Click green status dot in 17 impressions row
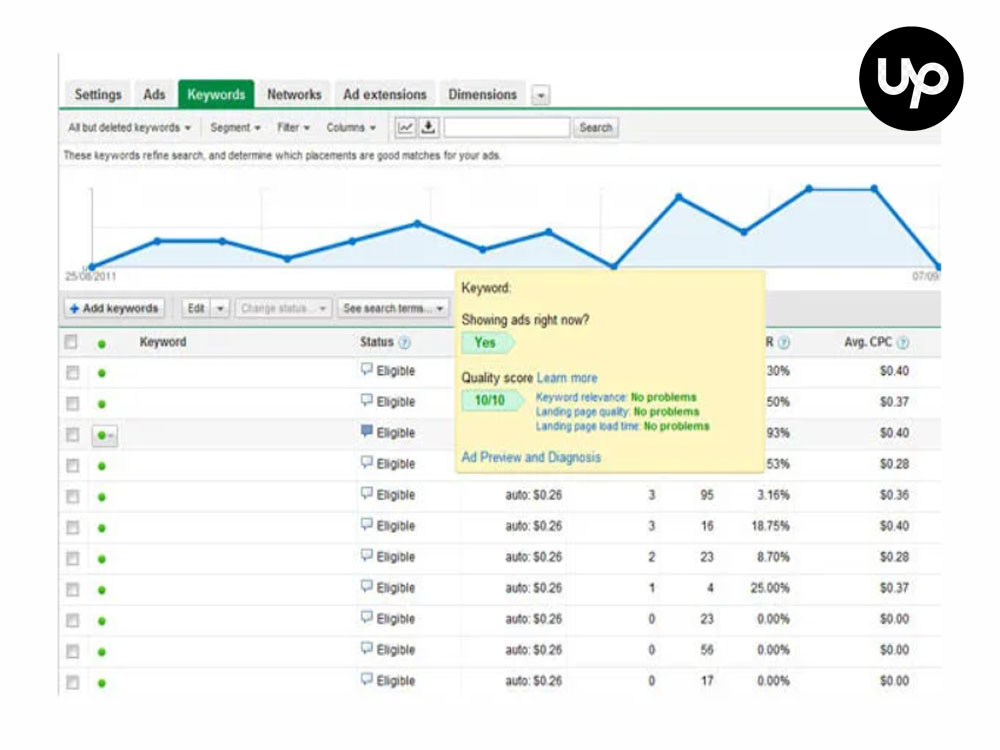 pos(101,683)
